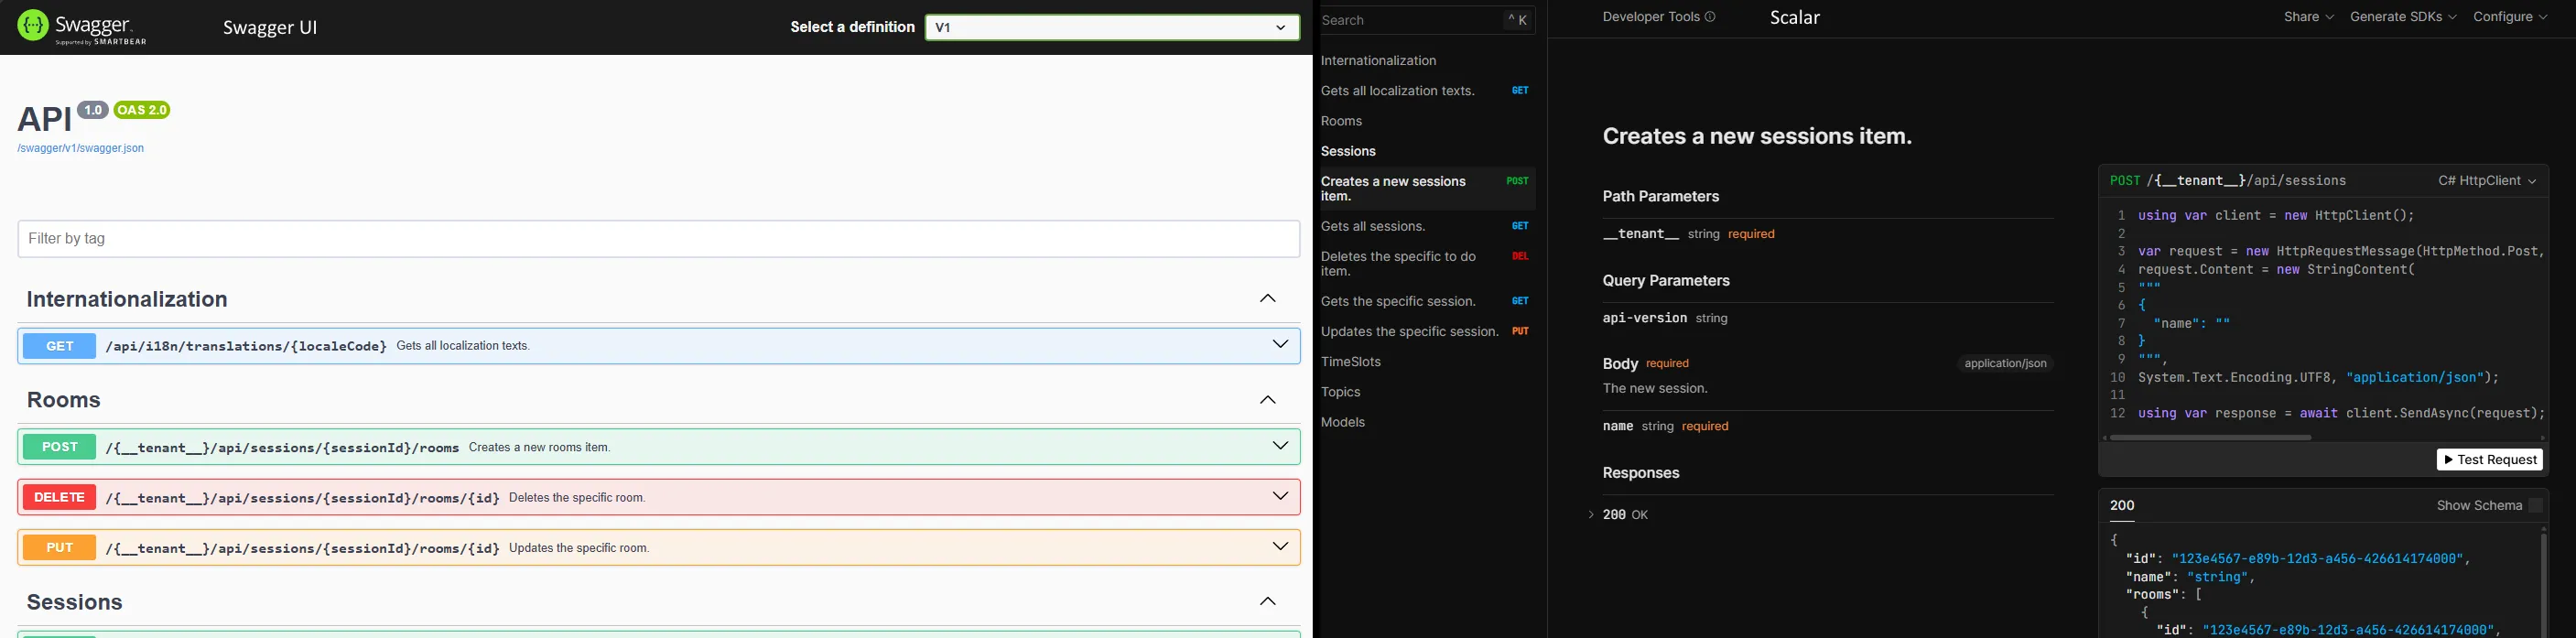Click the Scalar Search field
2576x638 pixels.
[1426, 20]
